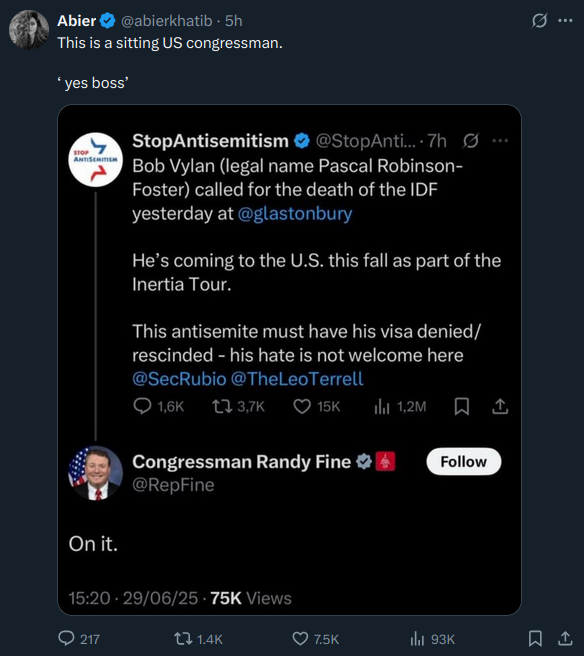View analytics showing 93K views
The width and height of the screenshot is (584, 656).
tap(433, 638)
